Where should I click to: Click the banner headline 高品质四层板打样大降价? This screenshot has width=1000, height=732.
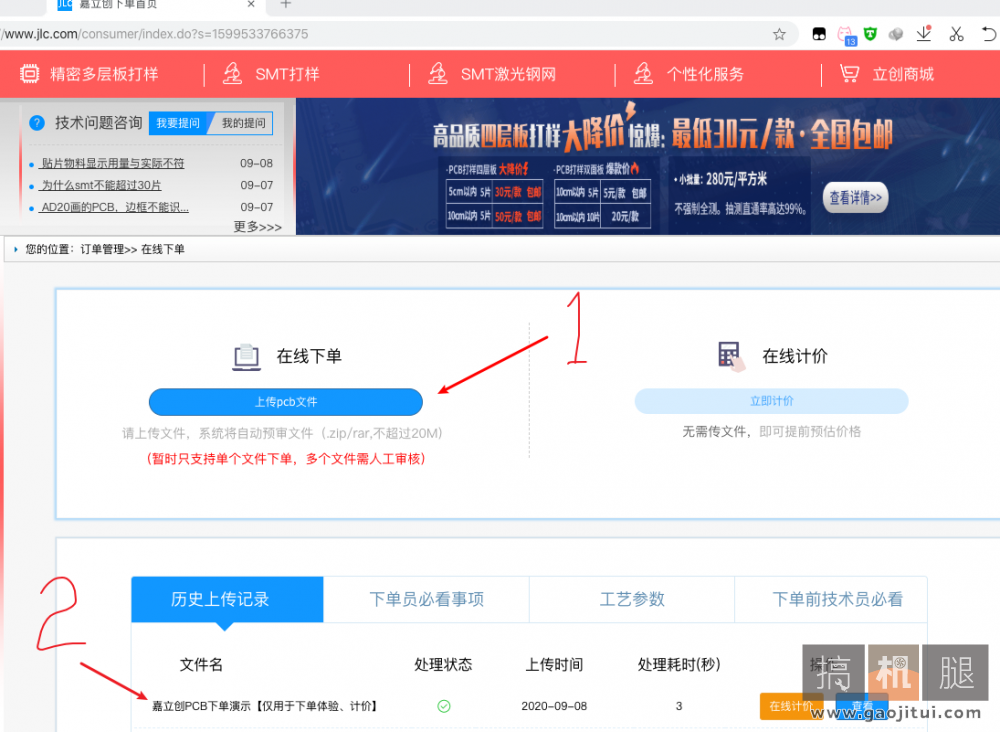[547, 135]
